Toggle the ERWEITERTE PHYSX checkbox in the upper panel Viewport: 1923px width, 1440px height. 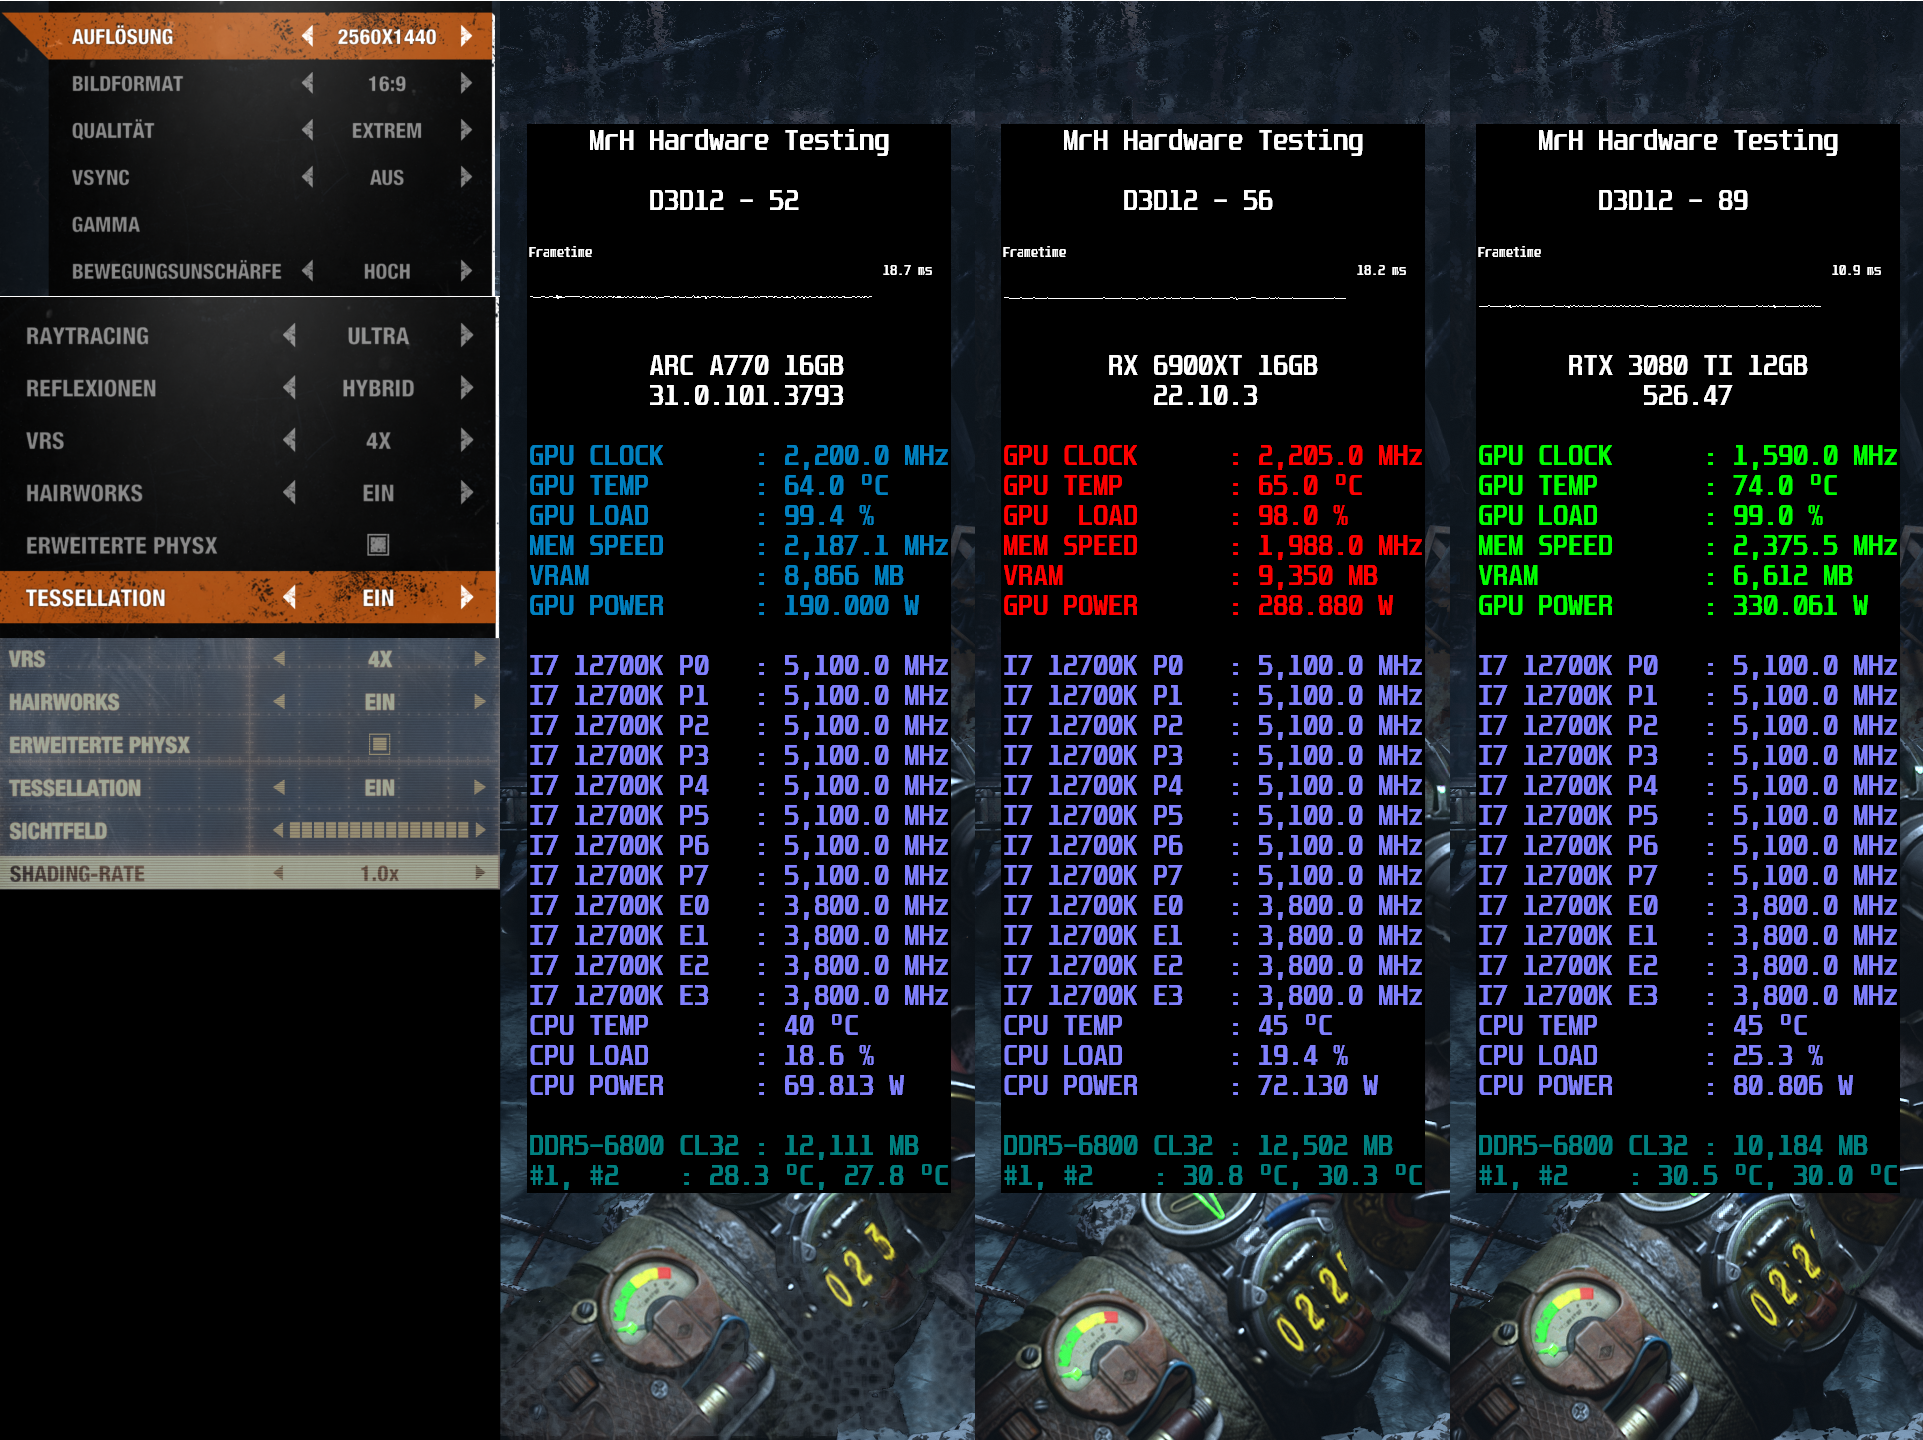377,545
